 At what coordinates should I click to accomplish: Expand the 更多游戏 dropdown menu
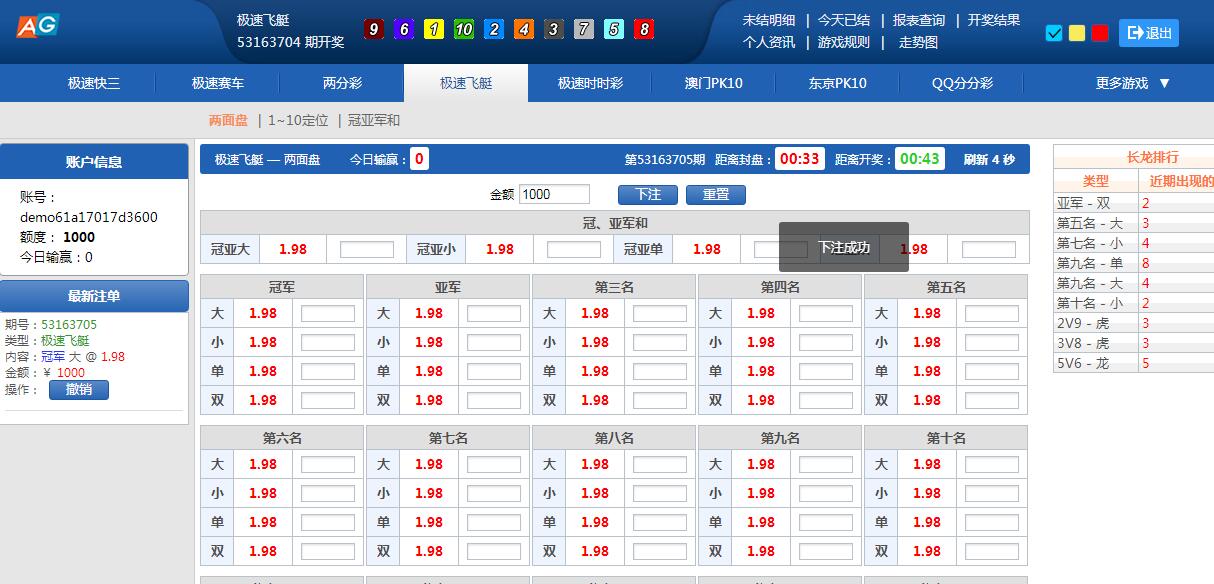pos(1132,83)
